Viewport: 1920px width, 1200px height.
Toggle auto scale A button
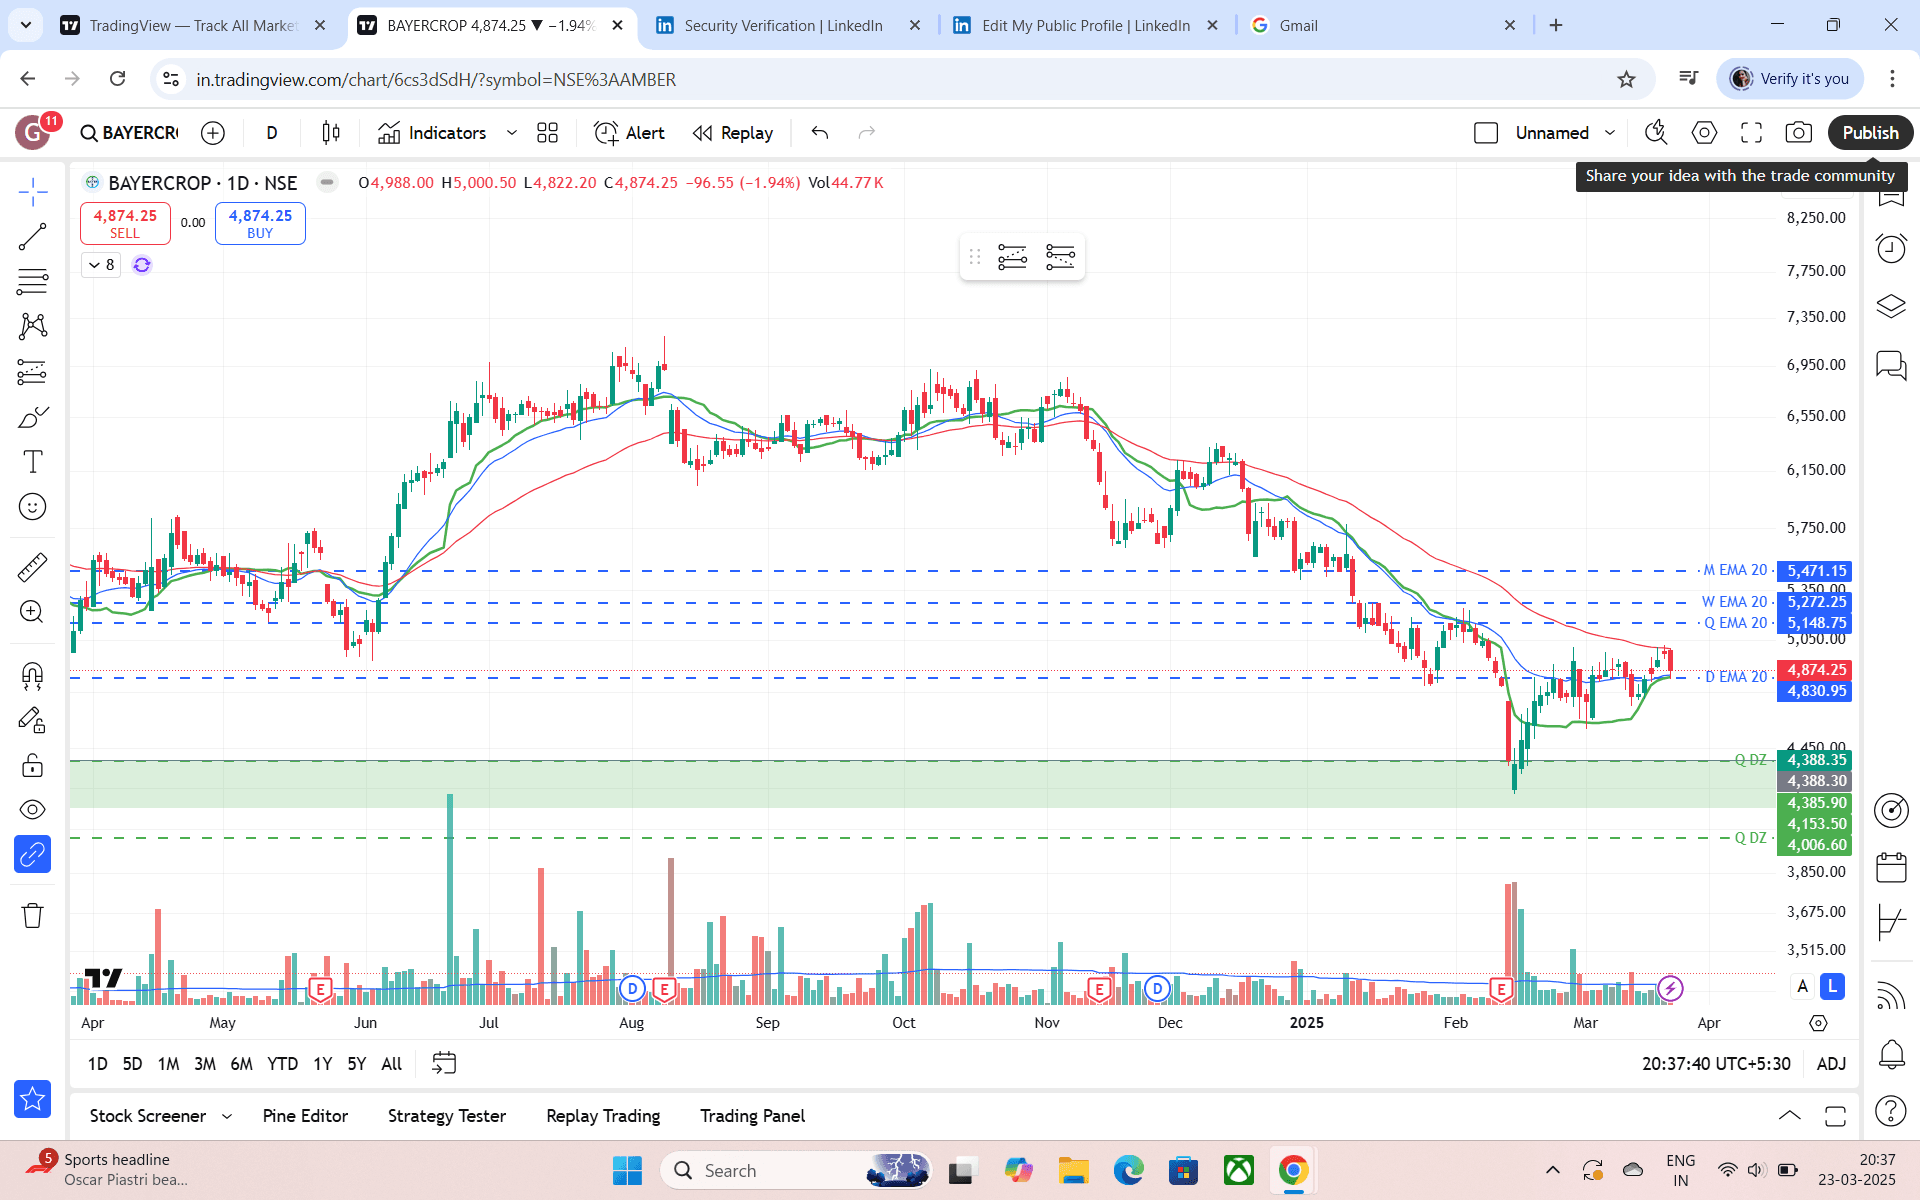(1803, 987)
